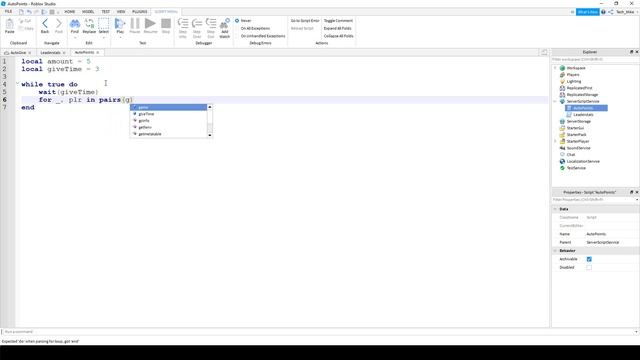
Task: Collapse the ServerScriptService tree node
Action: point(556,101)
